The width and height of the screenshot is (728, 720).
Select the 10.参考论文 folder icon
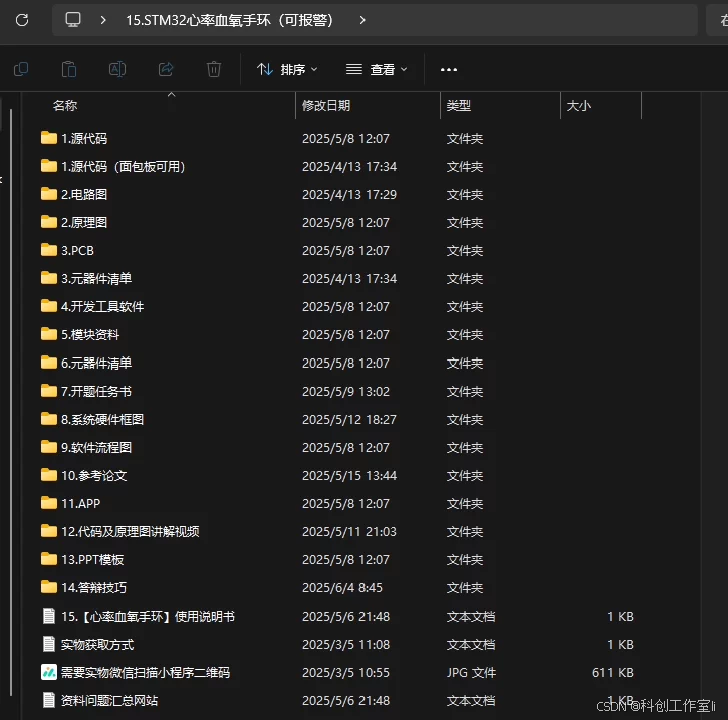click(49, 475)
